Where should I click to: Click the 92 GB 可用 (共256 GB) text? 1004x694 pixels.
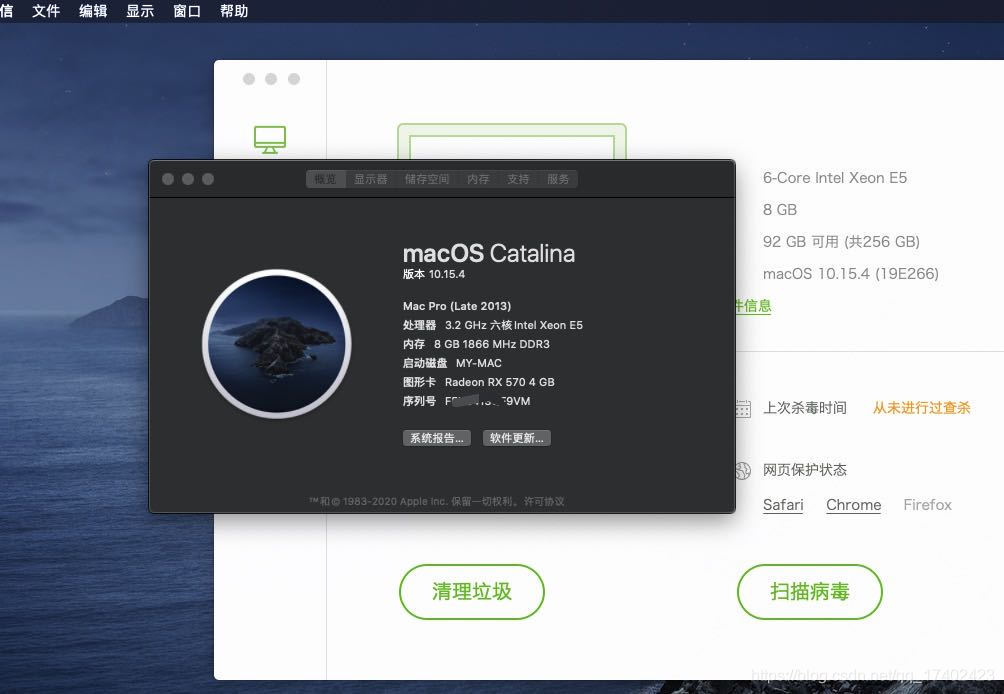(841, 242)
